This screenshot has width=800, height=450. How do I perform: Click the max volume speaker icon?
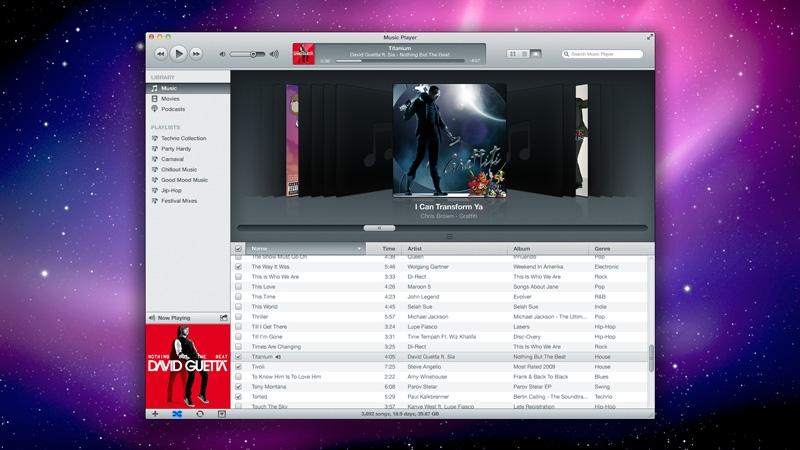pos(275,53)
